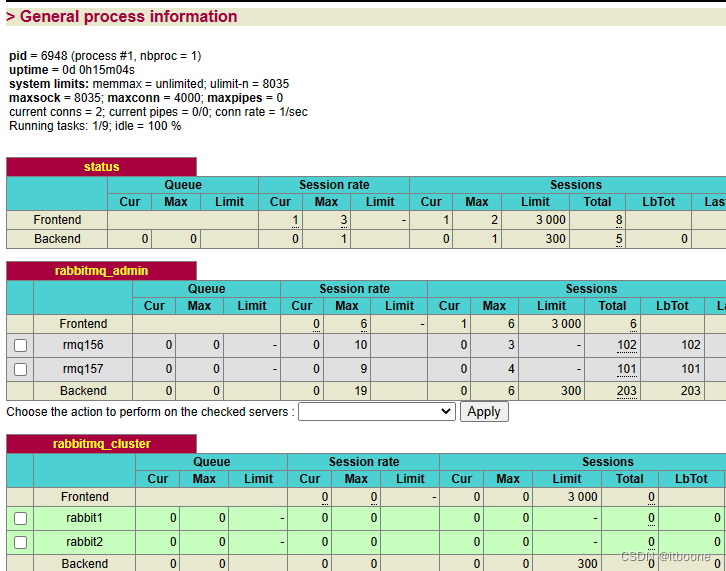The image size is (726, 571).
Task: Click status table Frontend row label
Action: pos(57,220)
